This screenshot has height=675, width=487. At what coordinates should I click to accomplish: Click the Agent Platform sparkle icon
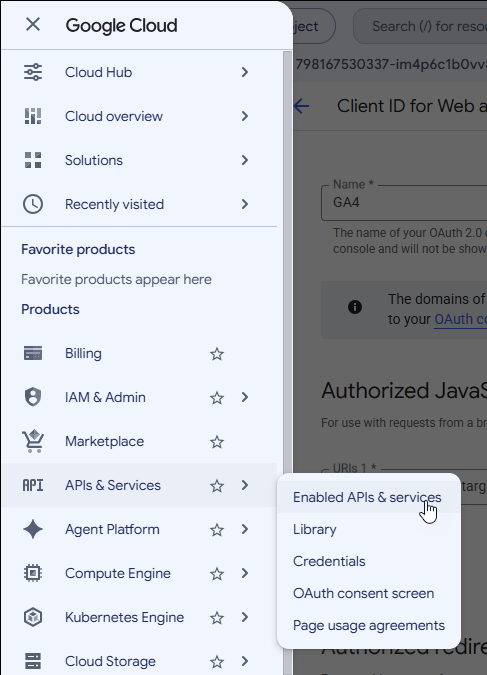click(x=33, y=529)
